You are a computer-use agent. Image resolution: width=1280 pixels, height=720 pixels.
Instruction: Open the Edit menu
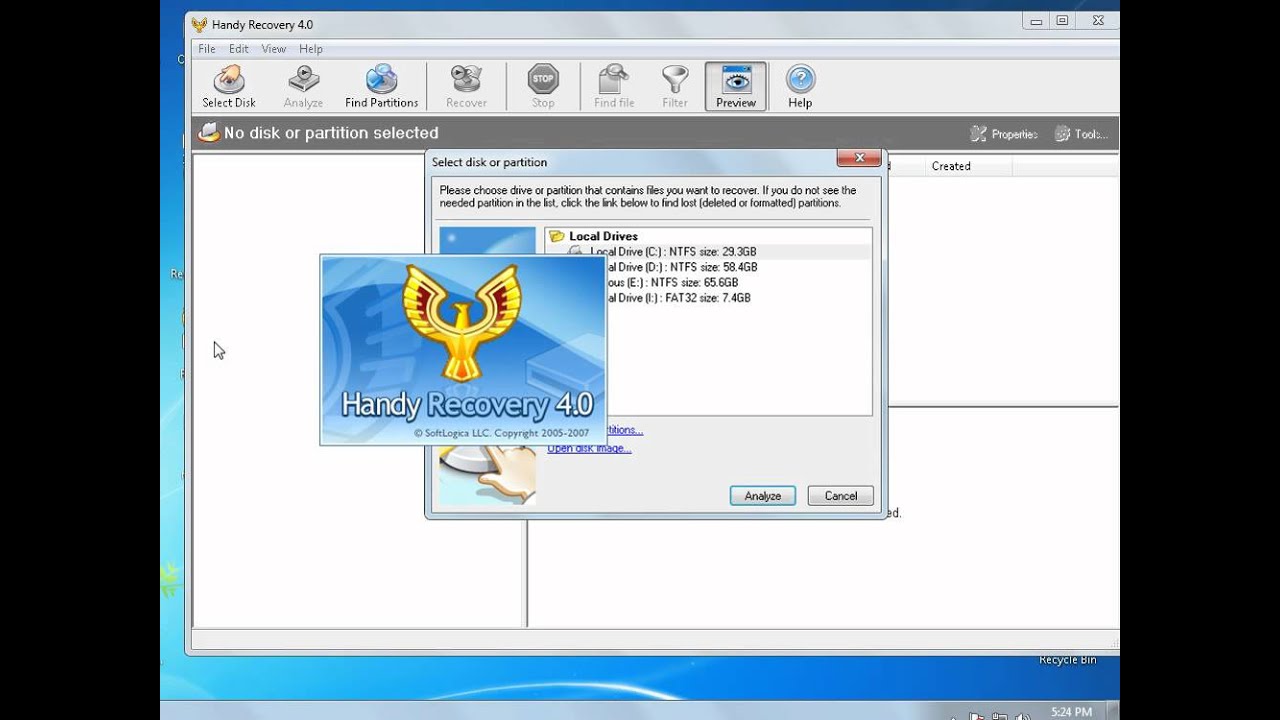[x=239, y=49]
